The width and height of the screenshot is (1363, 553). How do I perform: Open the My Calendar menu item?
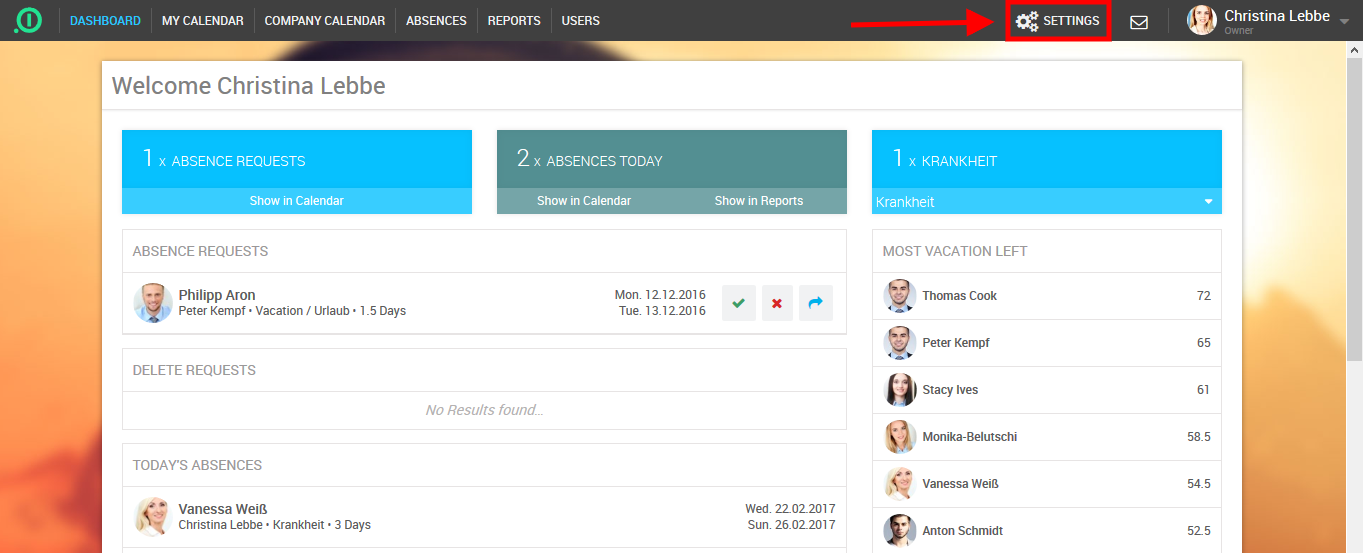(203, 21)
